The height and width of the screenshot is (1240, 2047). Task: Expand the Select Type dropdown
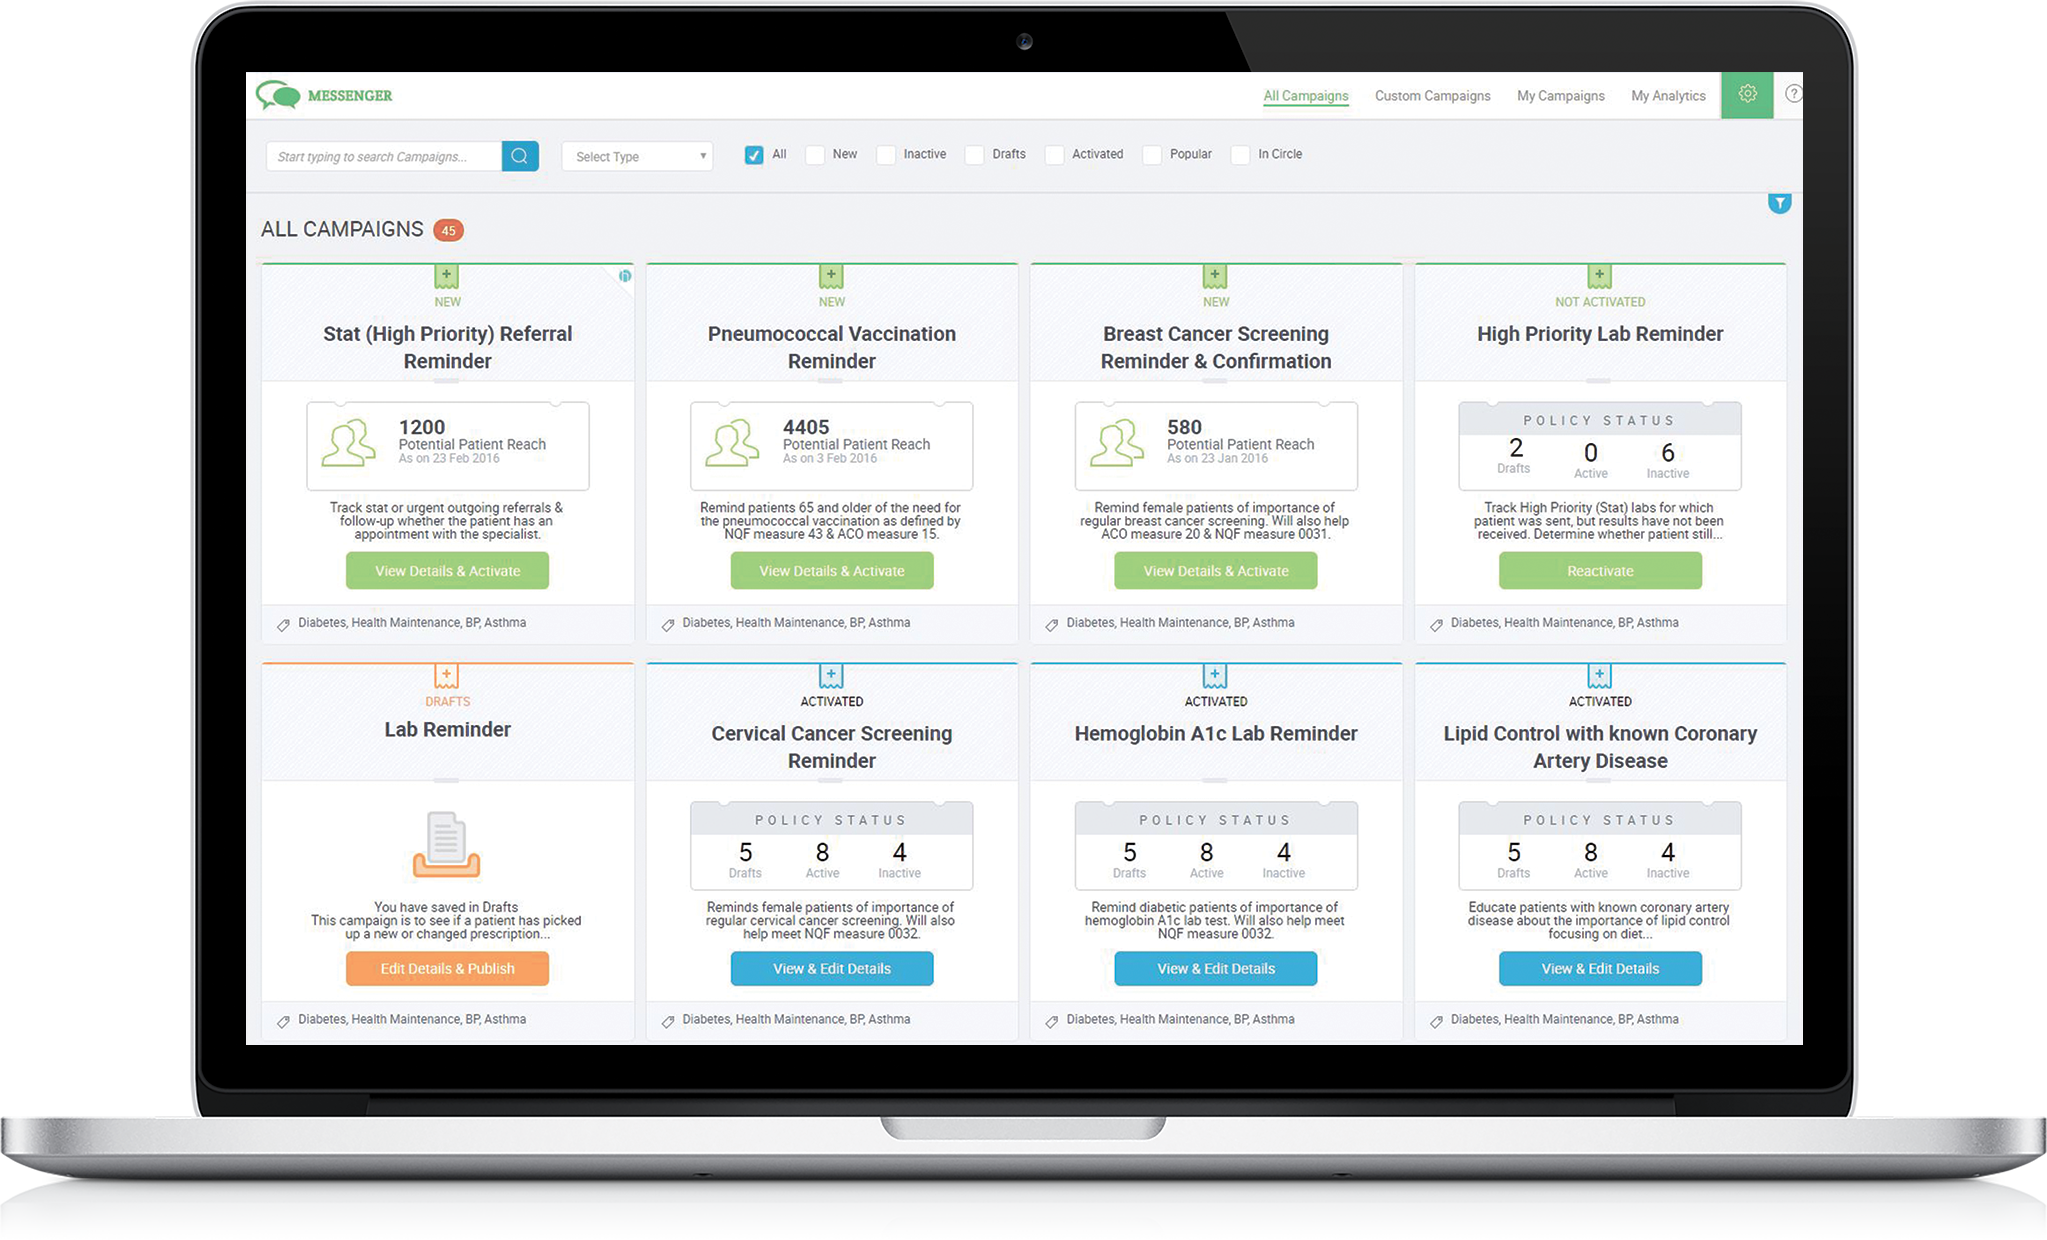[x=639, y=154]
